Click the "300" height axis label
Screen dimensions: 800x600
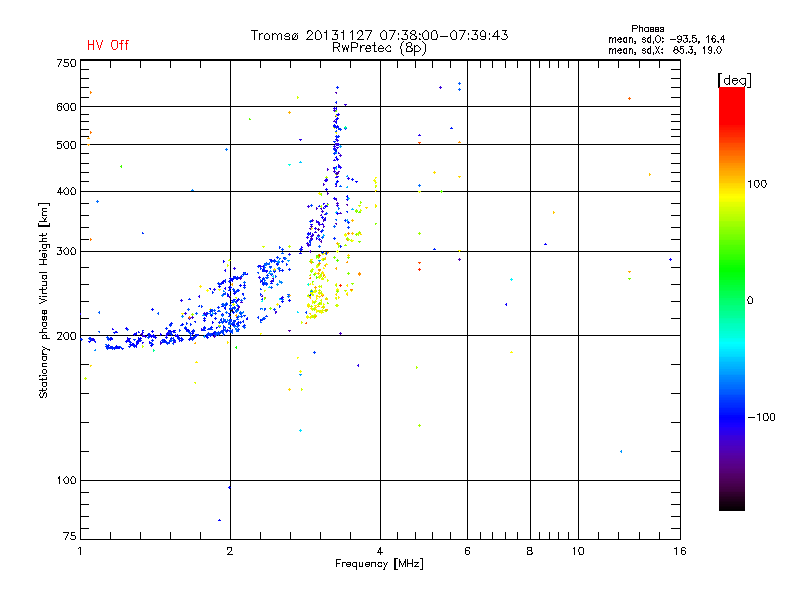(x=66, y=251)
